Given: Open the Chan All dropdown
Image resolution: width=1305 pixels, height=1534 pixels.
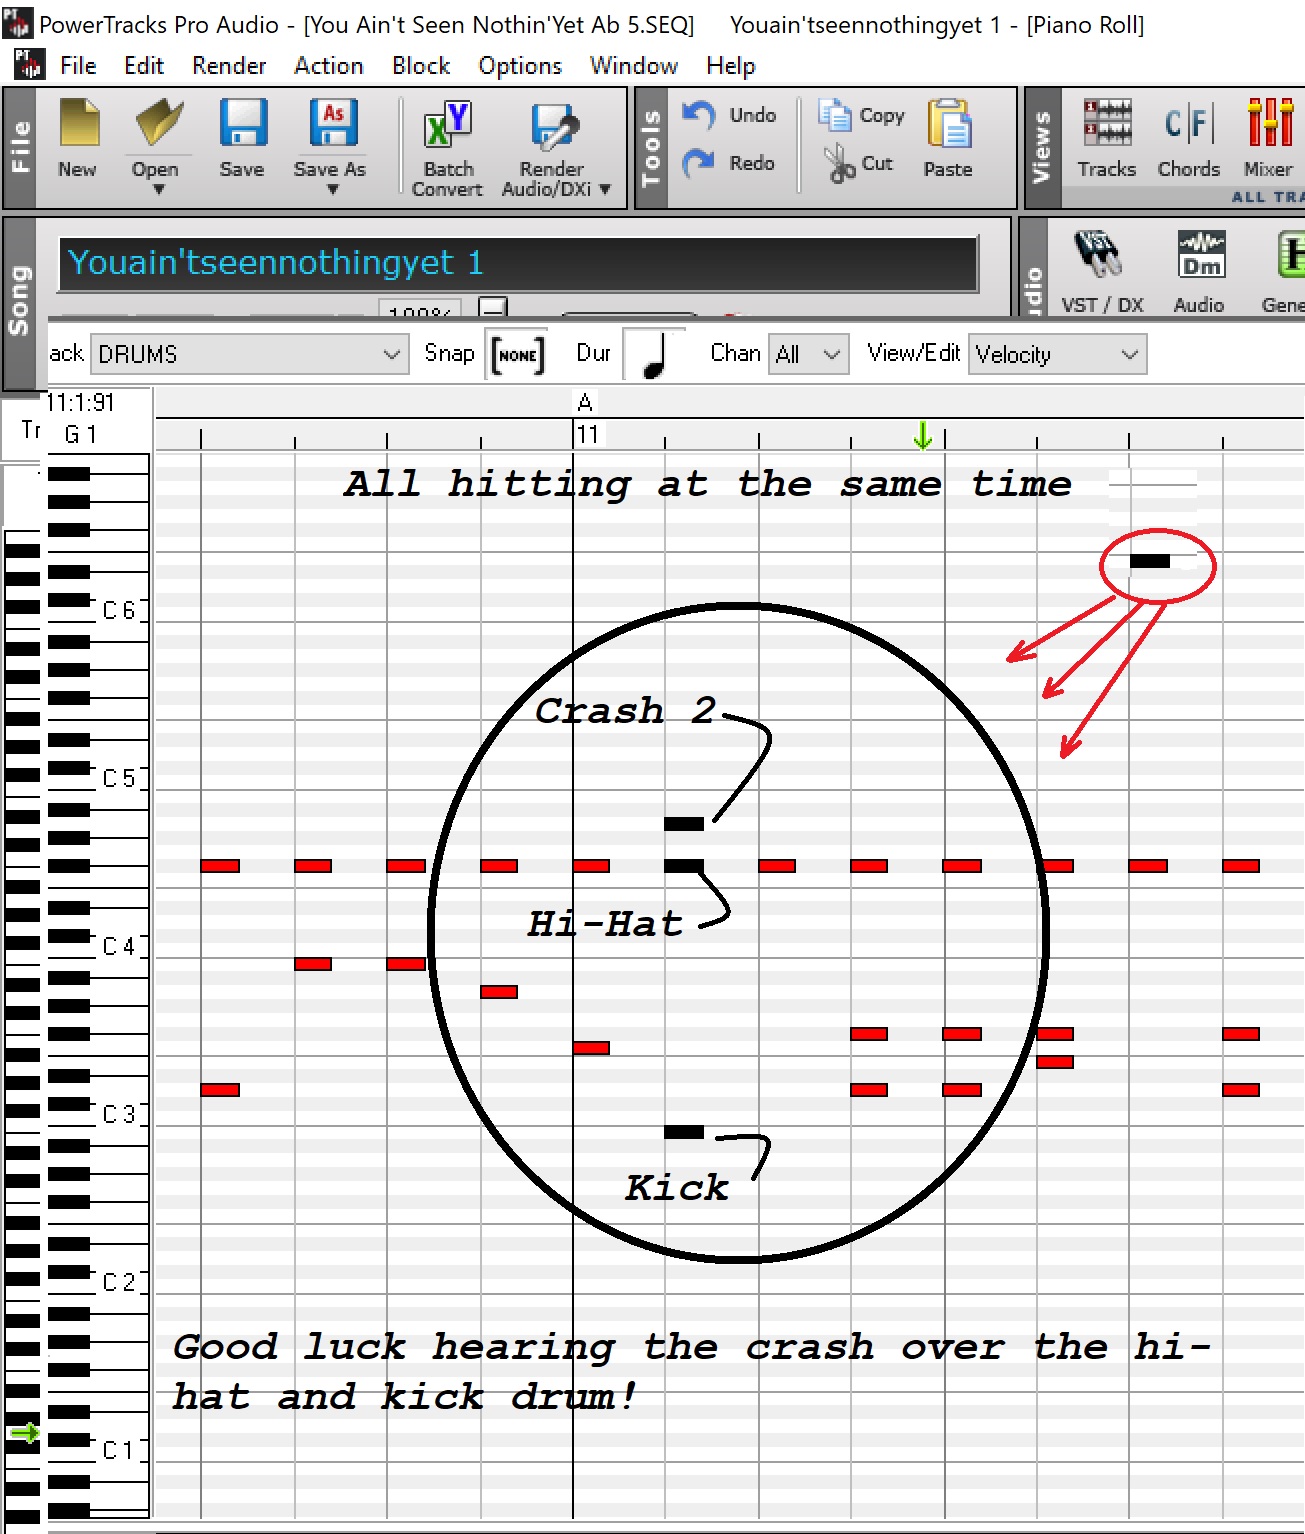Looking at the screenshot, I should point(830,355).
